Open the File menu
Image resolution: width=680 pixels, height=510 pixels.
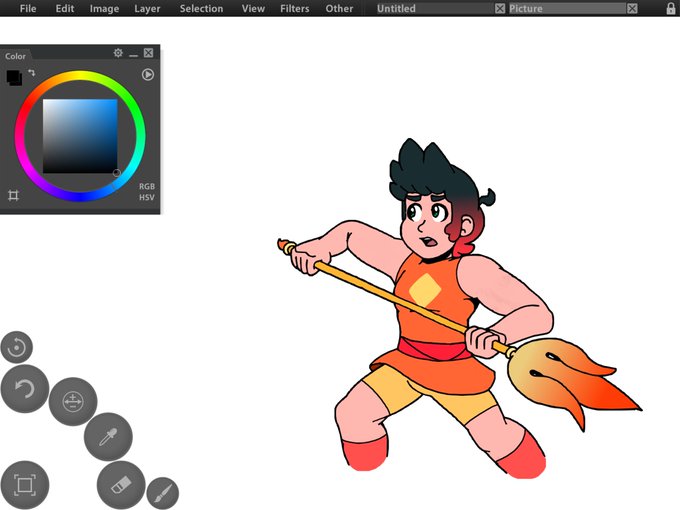28,8
